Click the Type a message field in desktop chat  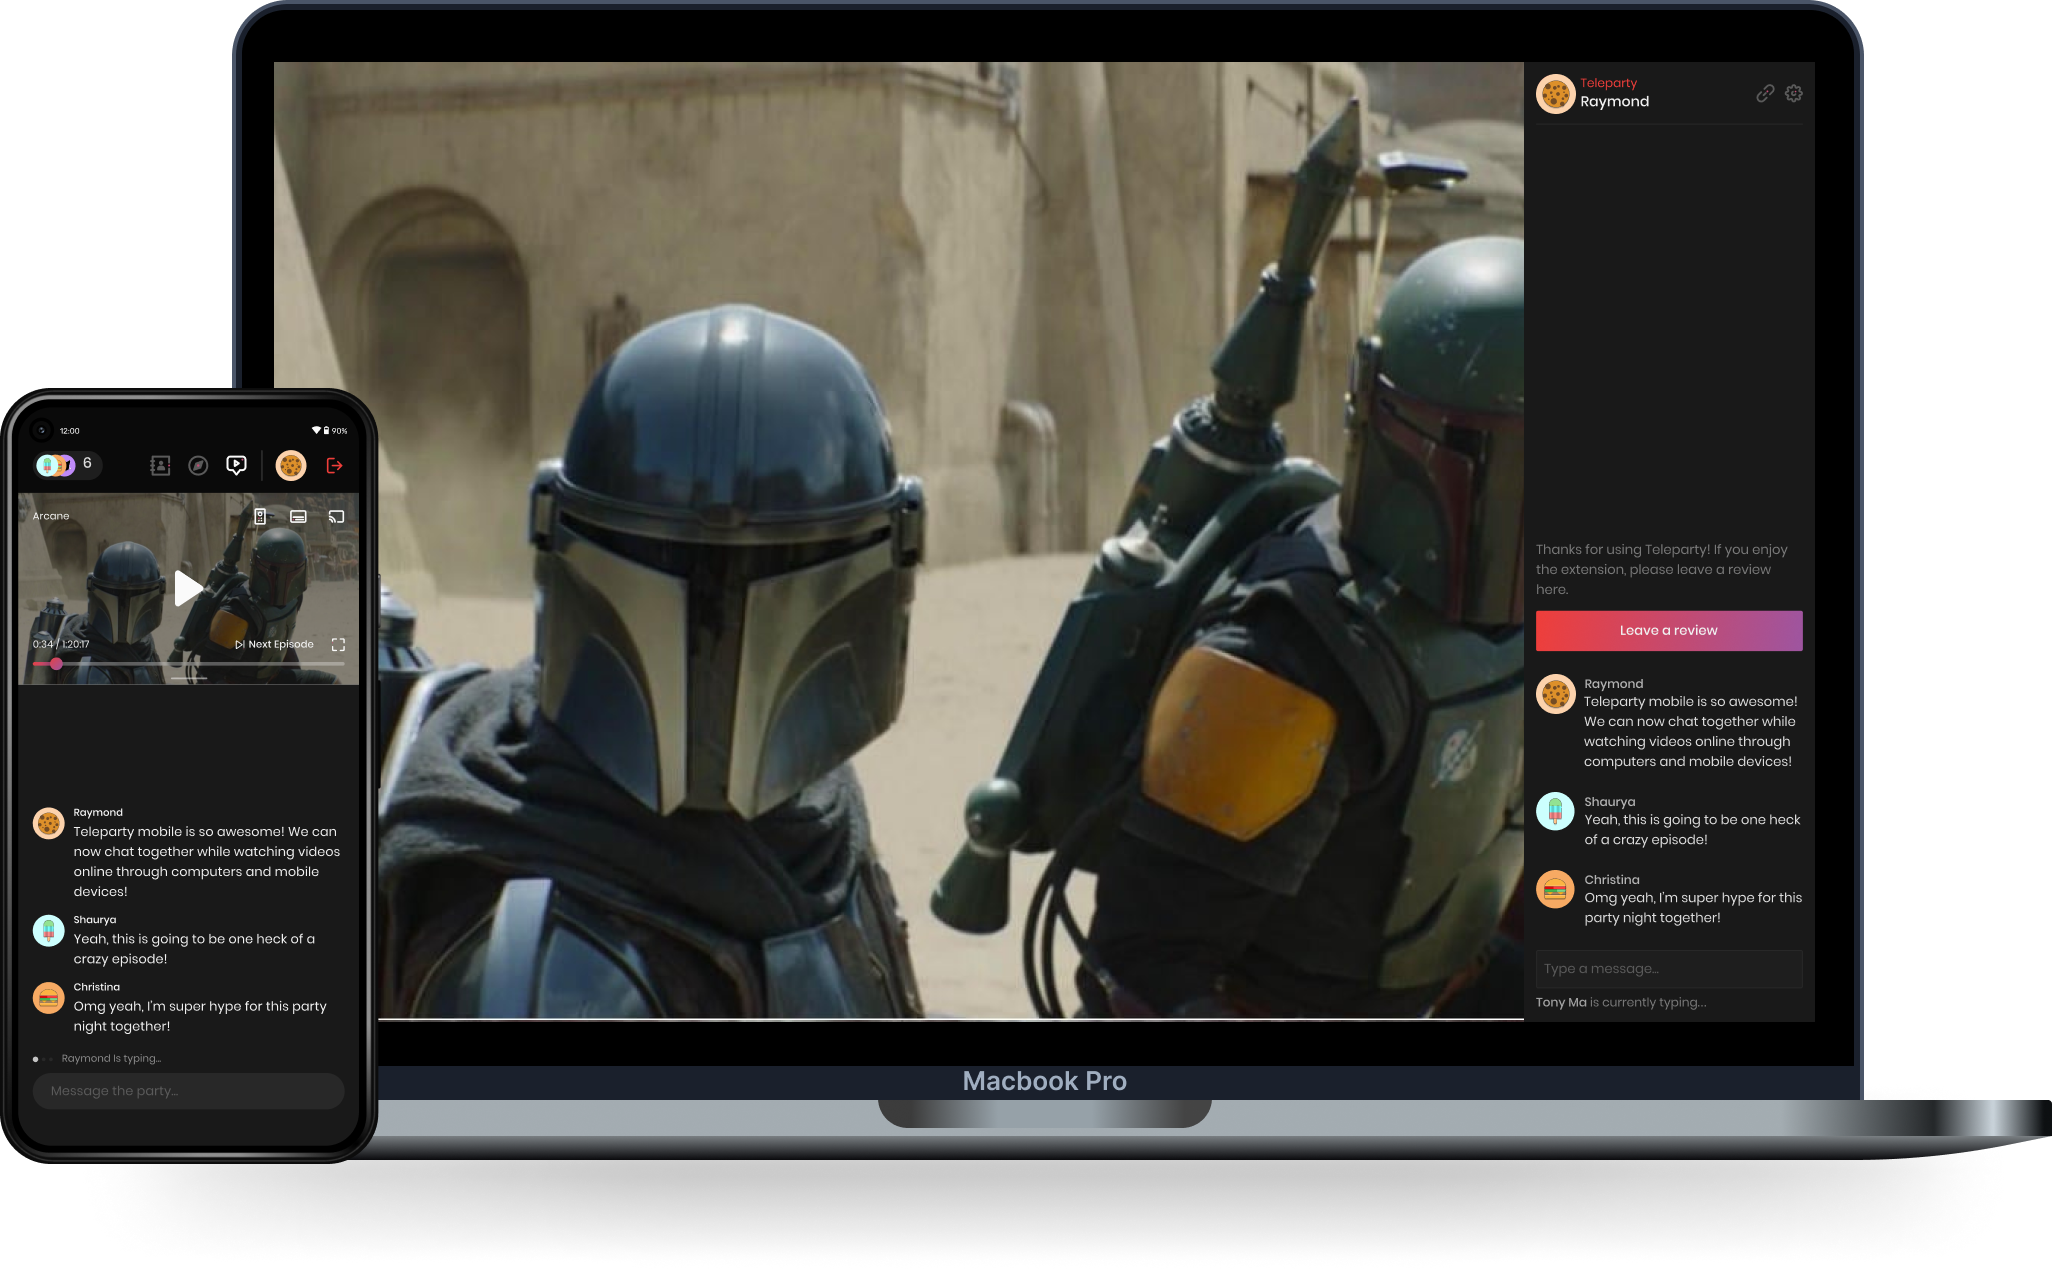1668,968
